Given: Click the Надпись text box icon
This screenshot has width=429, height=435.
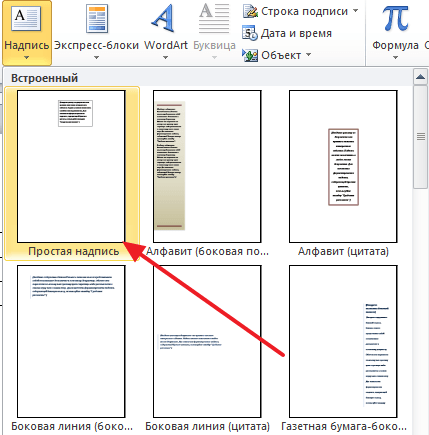Looking at the screenshot, I should point(26,19).
